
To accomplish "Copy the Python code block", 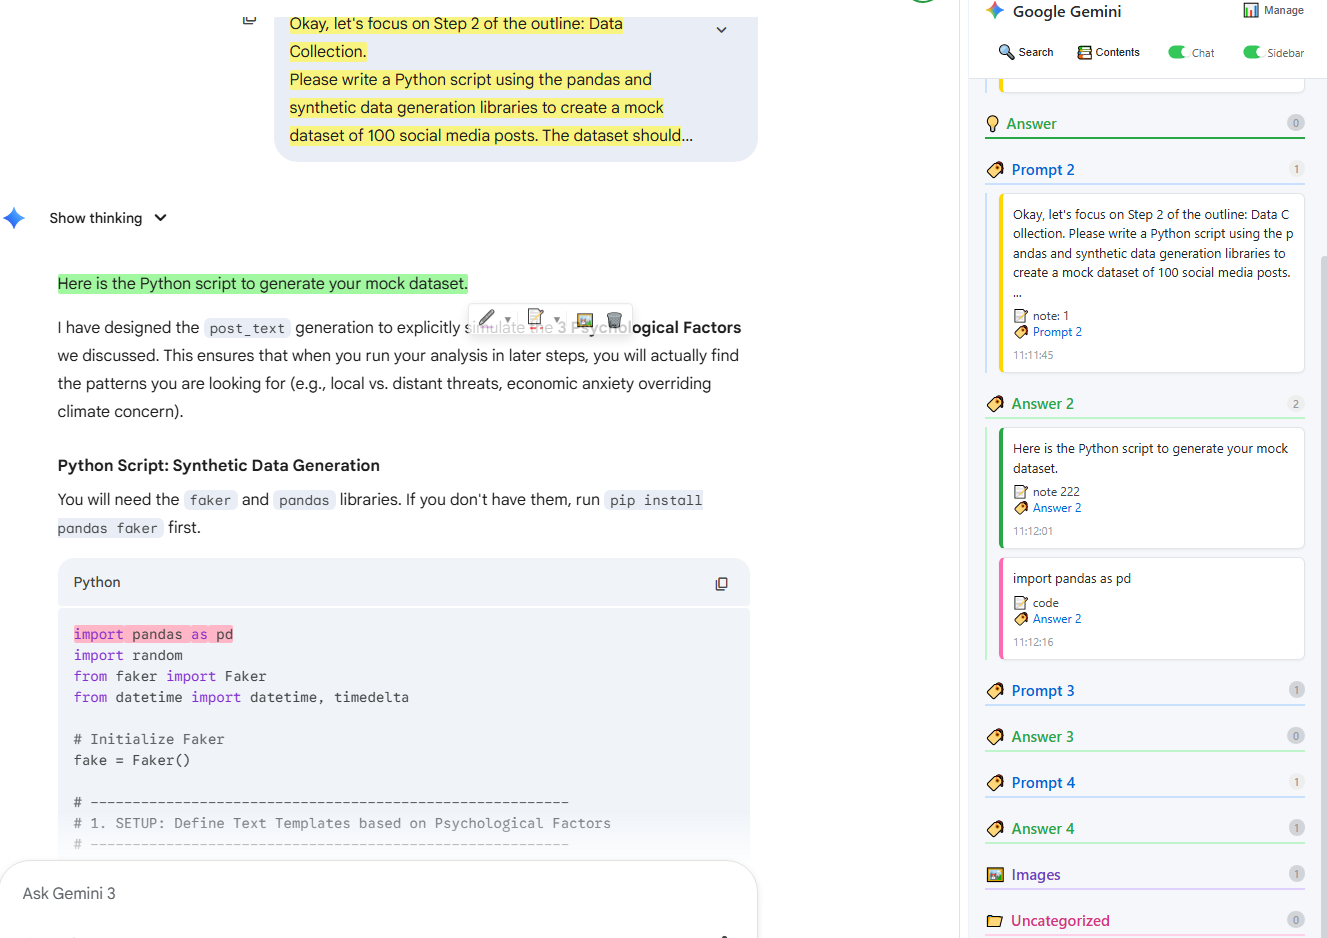I will pos(721,584).
